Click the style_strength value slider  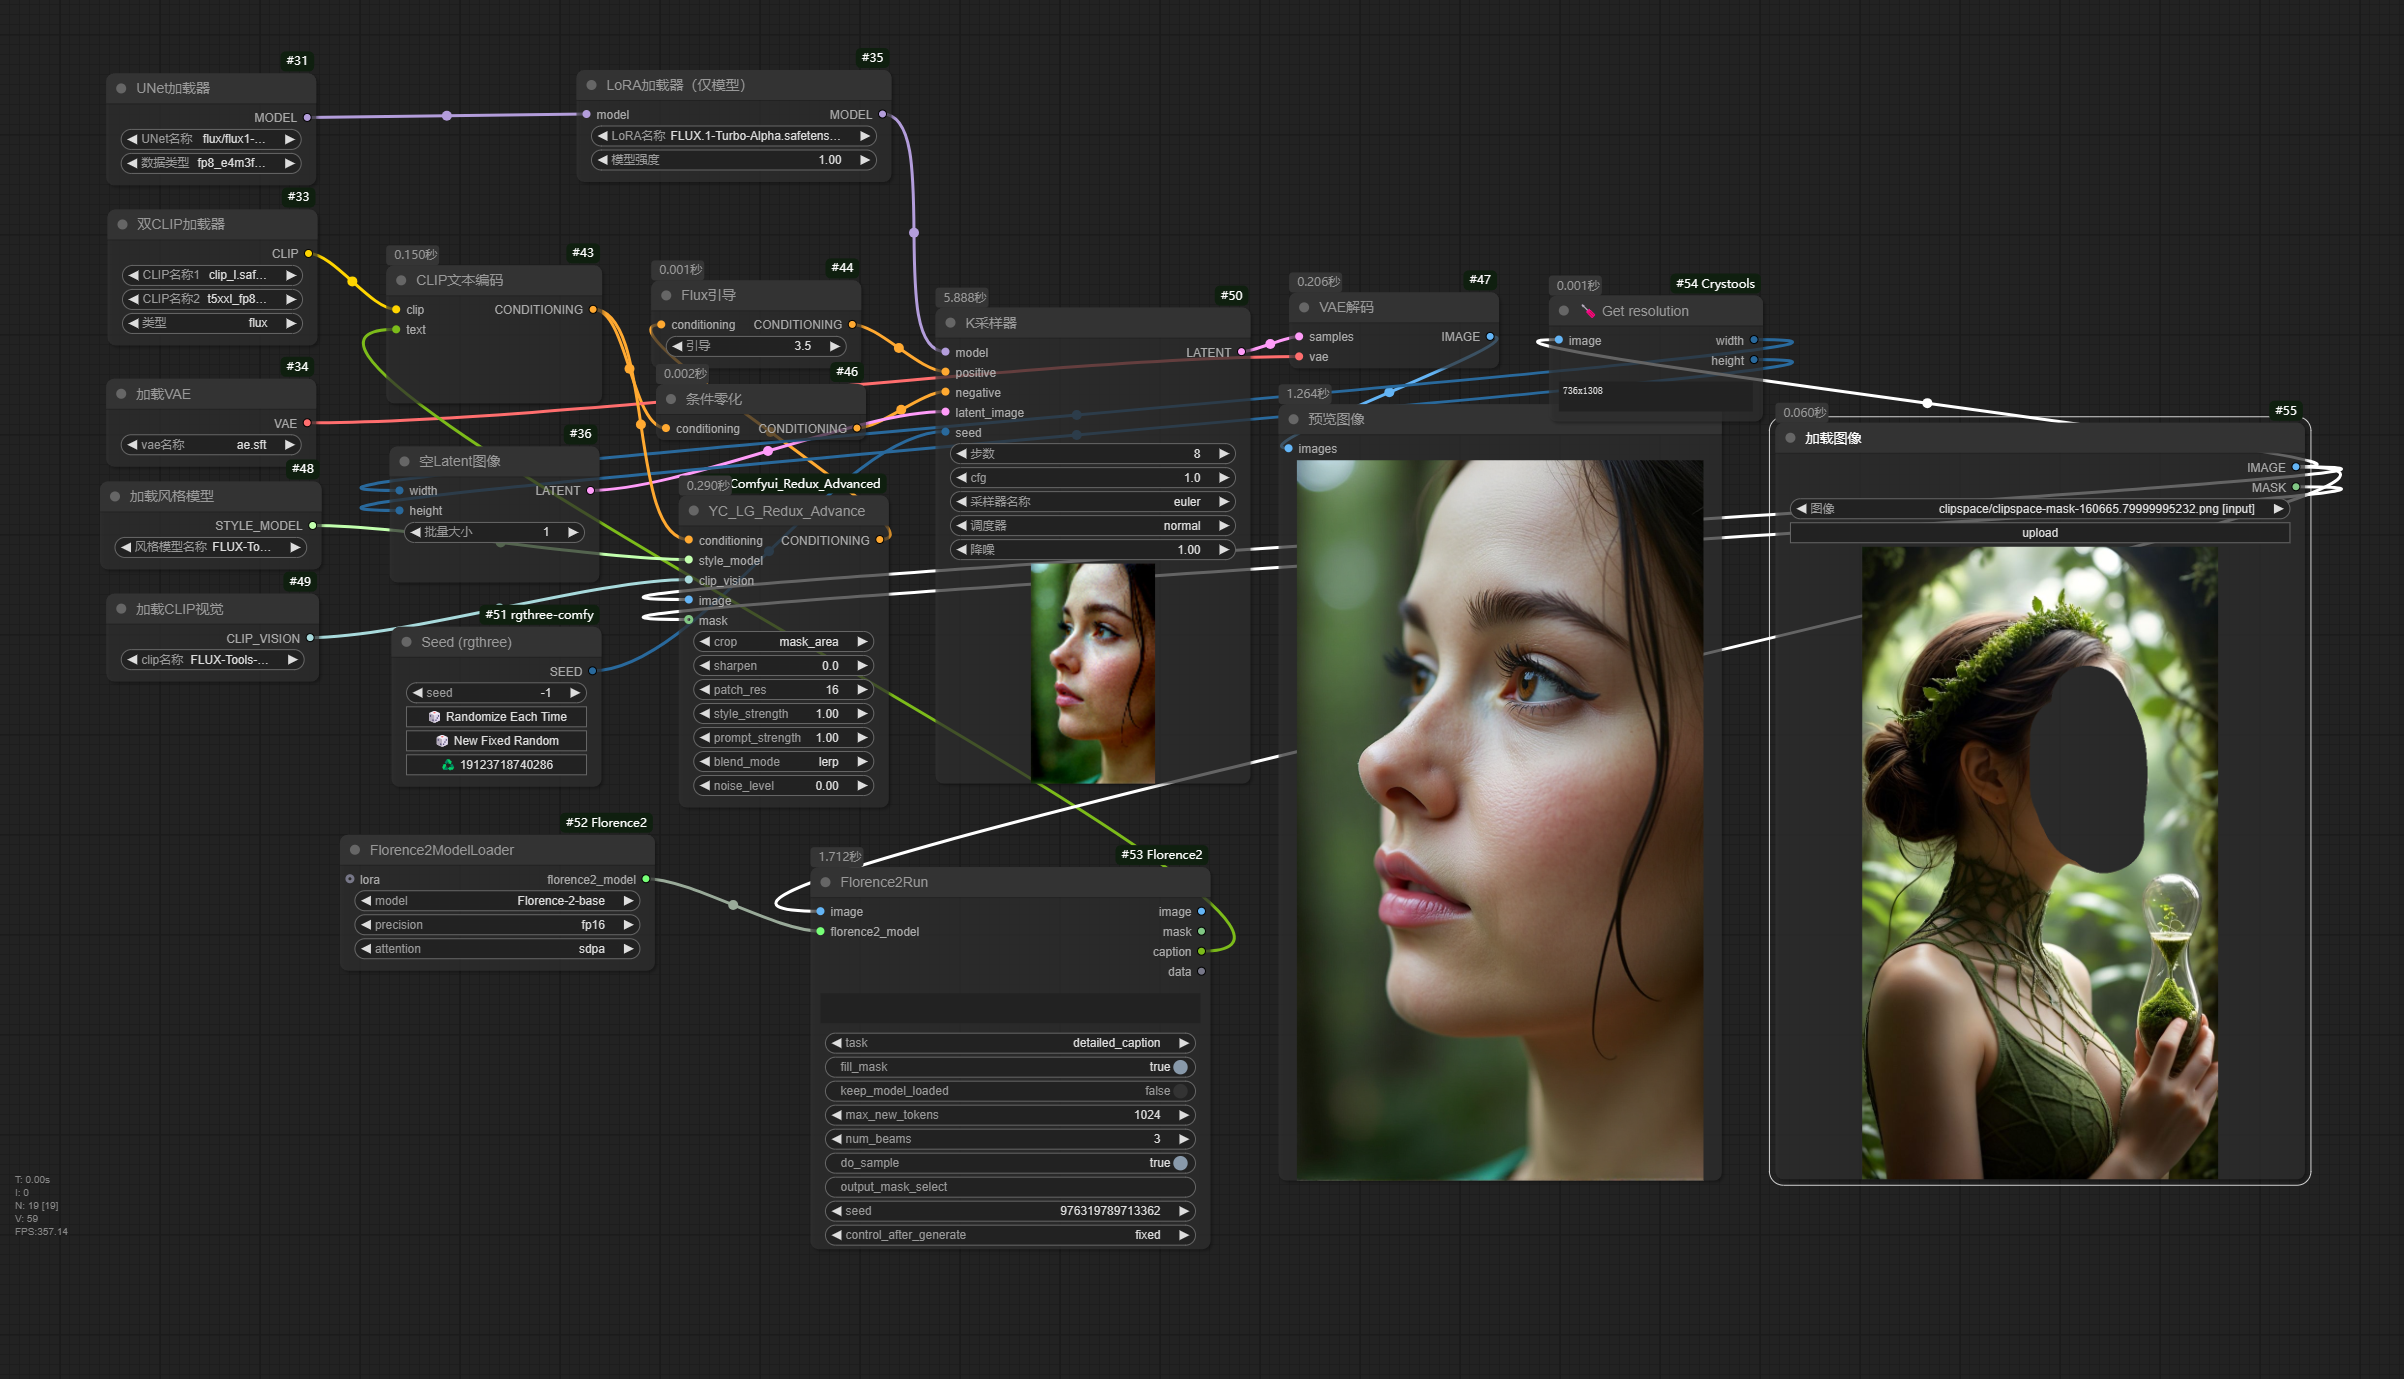[x=783, y=714]
